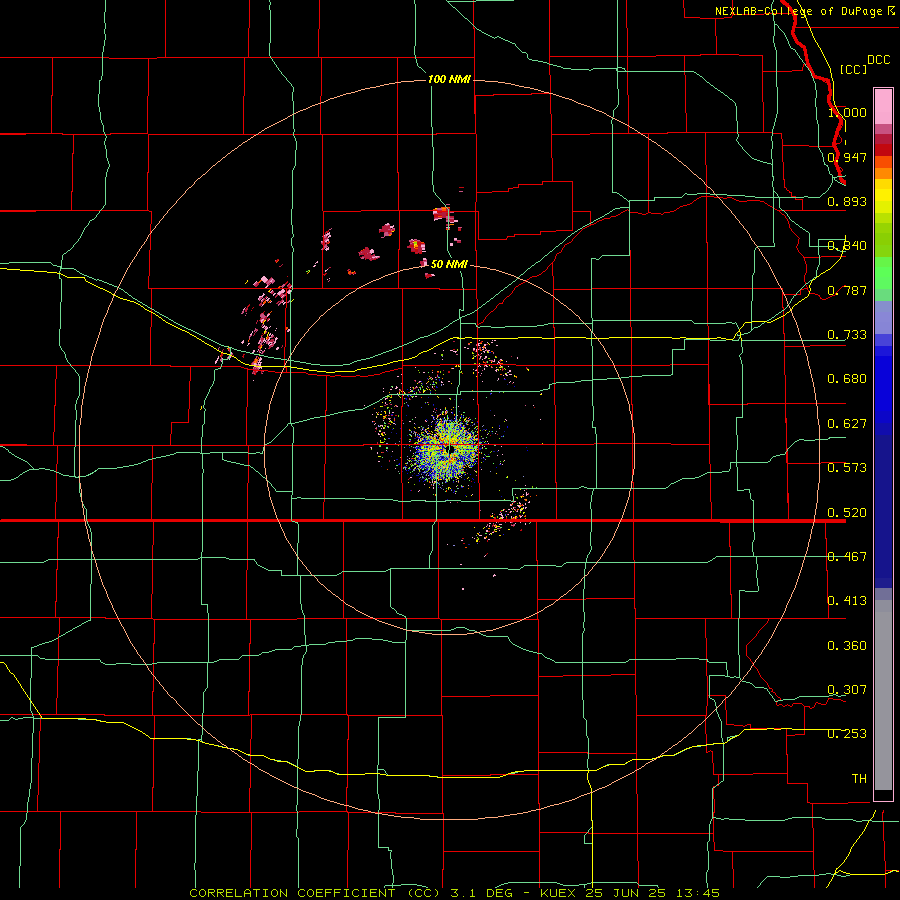Select the 0.360 legend value
The width and height of the screenshot is (900, 900).
click(847, 646)
